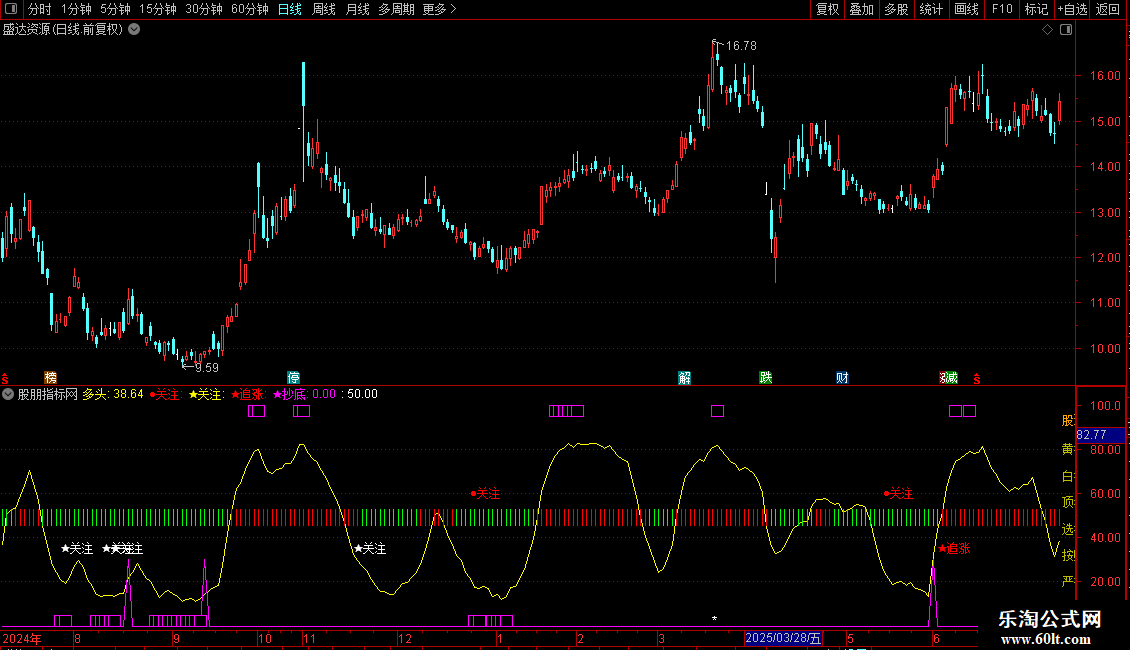This screenshot has width=1130, height=650.
Task: Open the 盛达资源 chart title dropdown
Action: click(x=134, y=29)
